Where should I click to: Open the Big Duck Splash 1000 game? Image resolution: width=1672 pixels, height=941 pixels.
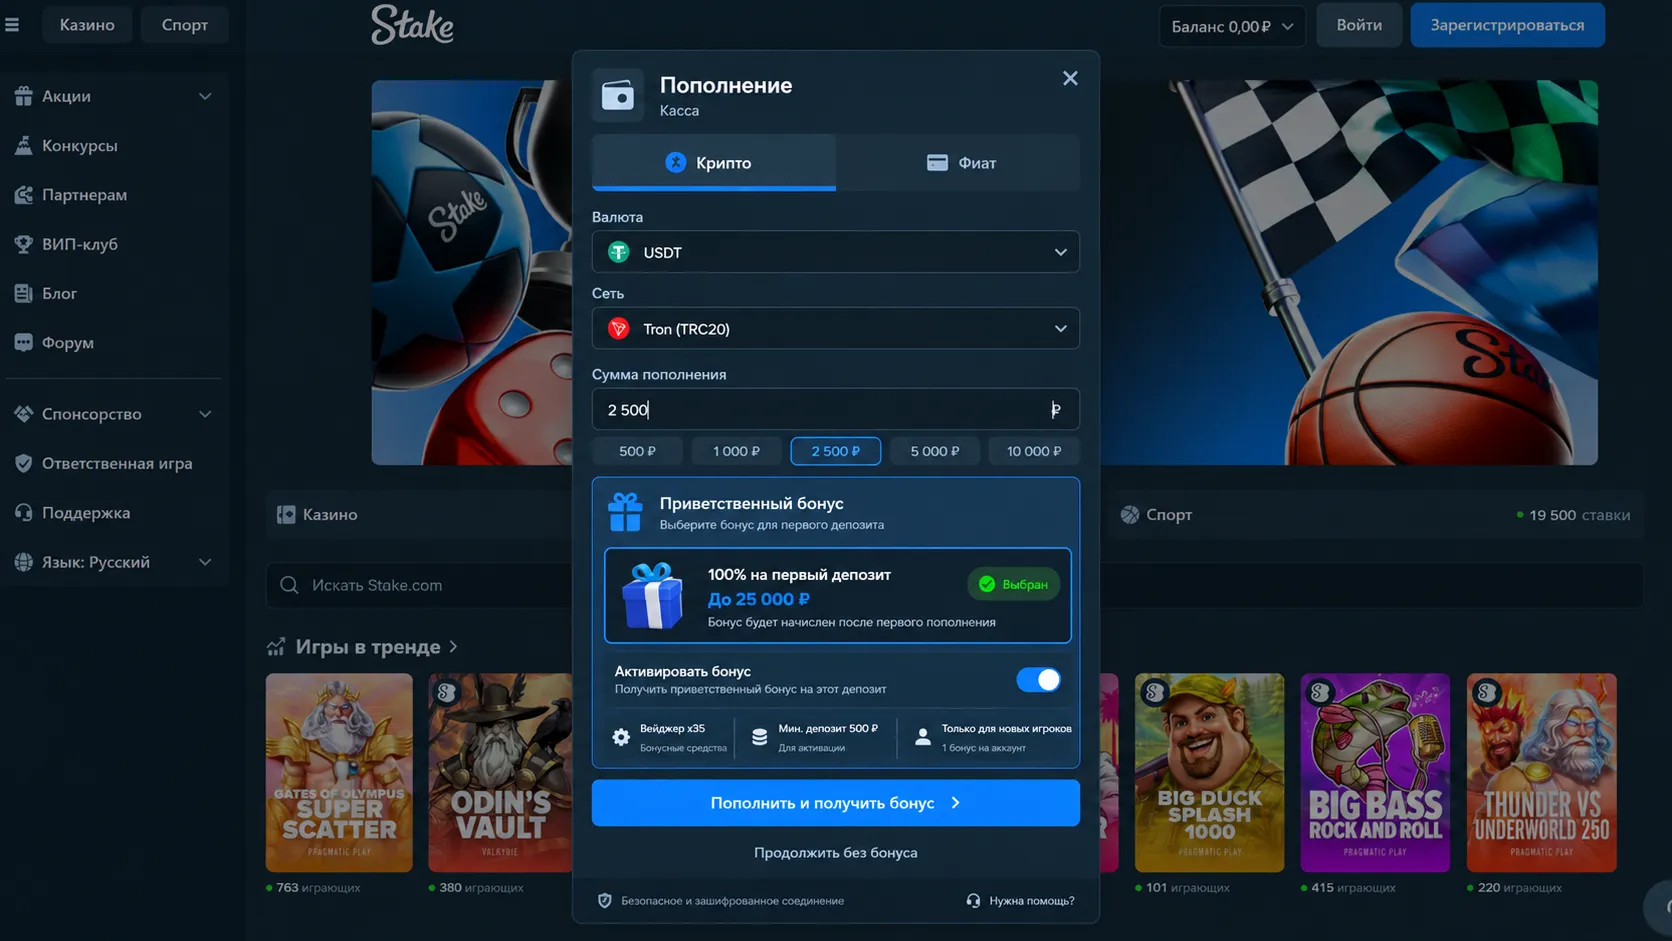[1209, 772]
